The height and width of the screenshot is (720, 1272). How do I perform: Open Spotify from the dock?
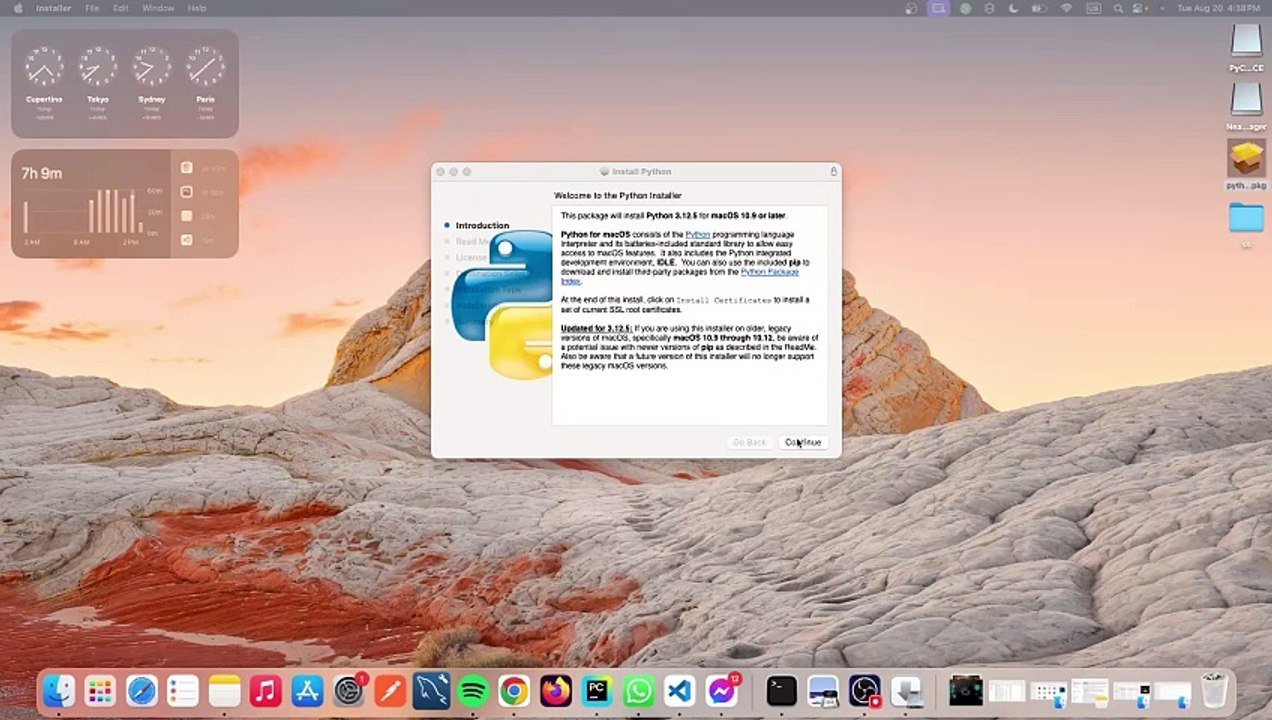(472, 691)
